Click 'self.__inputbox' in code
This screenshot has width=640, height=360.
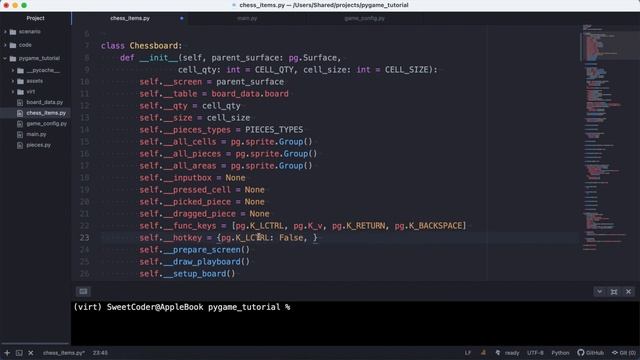176,178
